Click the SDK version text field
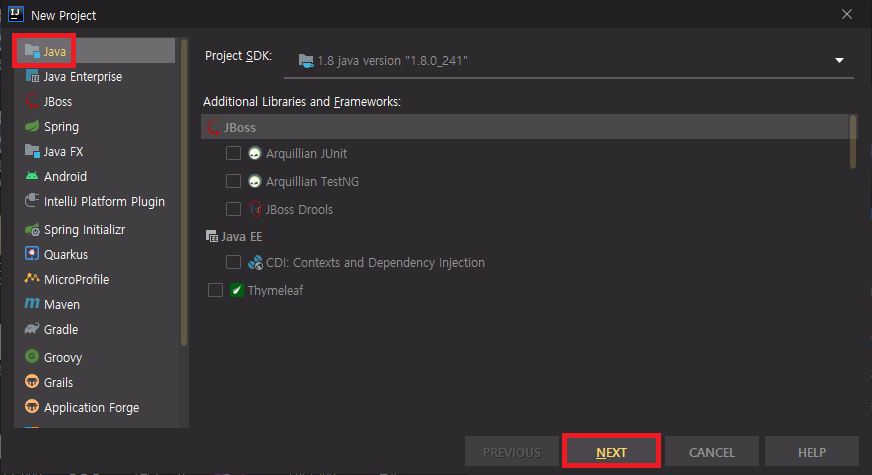The height and width of the screenshot is (475, 872). pos(568,61)
